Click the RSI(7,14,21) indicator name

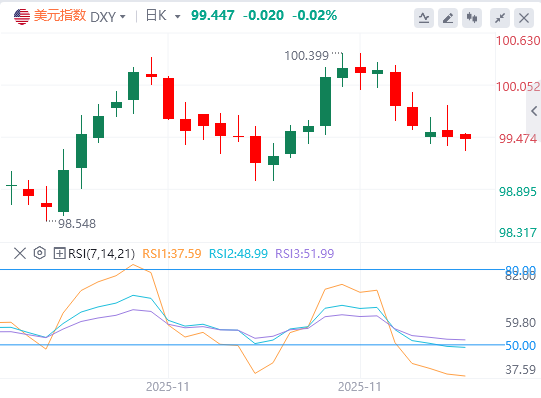101,253
